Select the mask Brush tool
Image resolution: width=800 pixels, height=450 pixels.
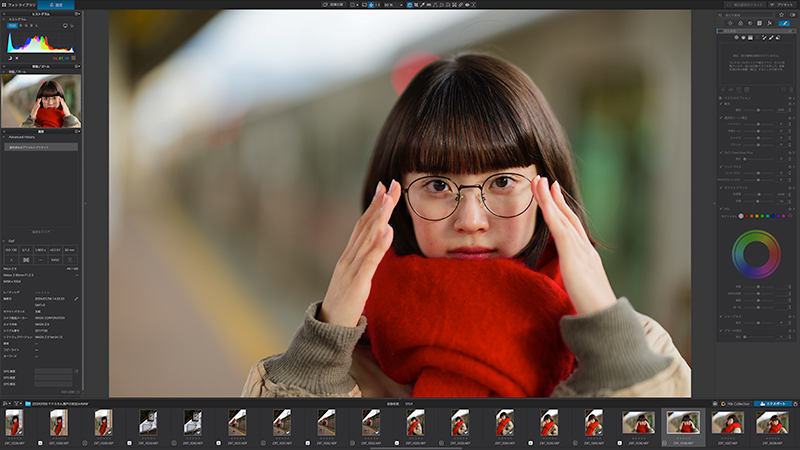[x=770, y=37]
